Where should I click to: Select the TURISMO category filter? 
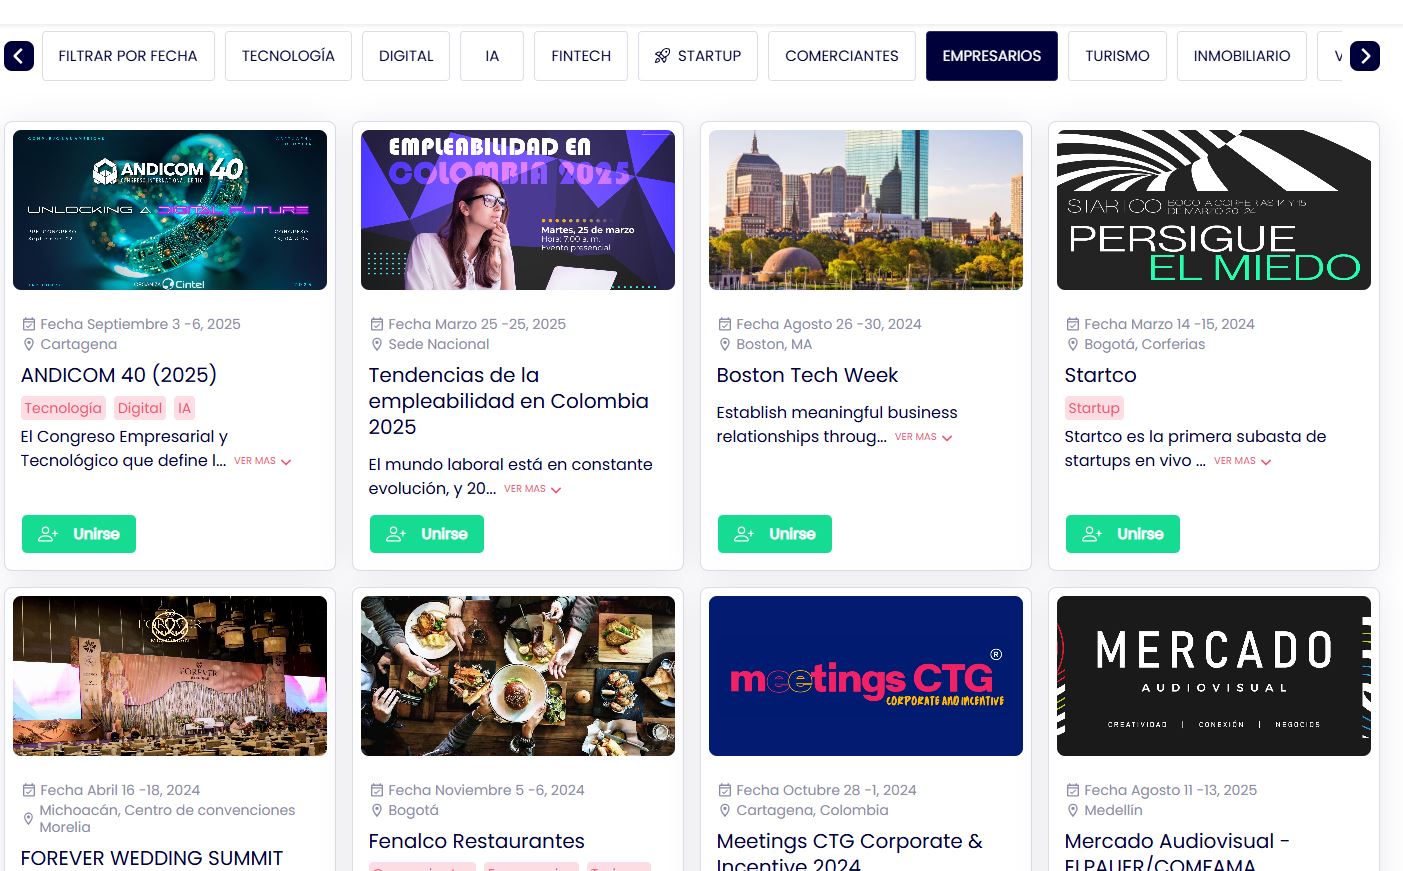pos(1117,56)
